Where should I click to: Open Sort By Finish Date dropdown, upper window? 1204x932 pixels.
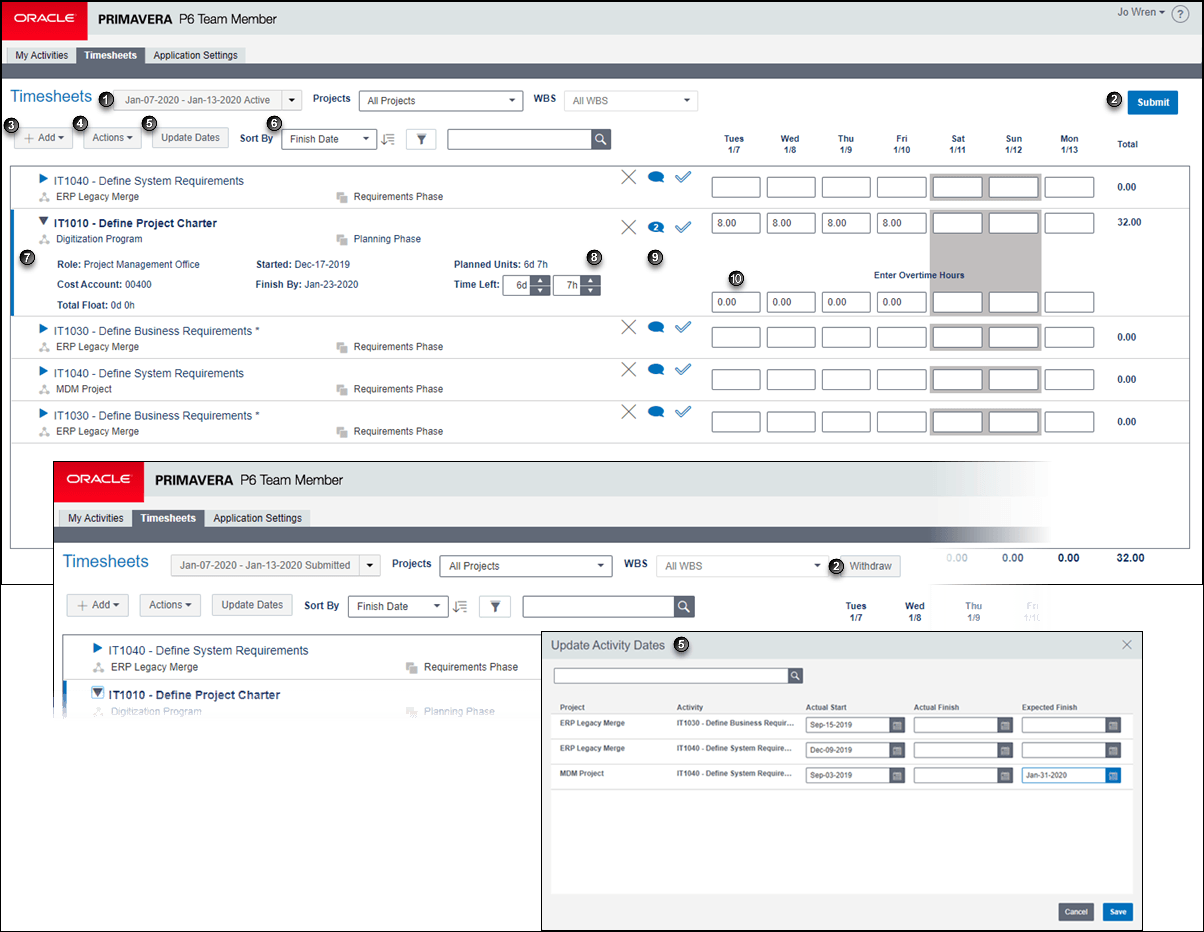pos(329,139)
